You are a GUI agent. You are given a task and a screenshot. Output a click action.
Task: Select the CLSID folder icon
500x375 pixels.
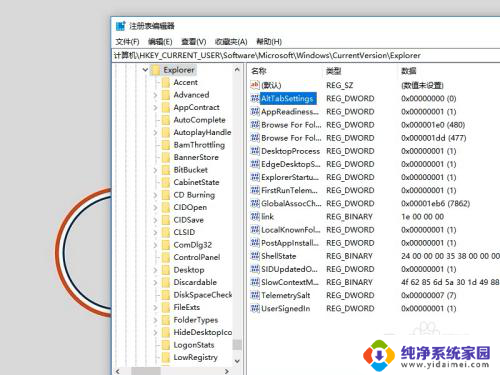tap(166, 232)
